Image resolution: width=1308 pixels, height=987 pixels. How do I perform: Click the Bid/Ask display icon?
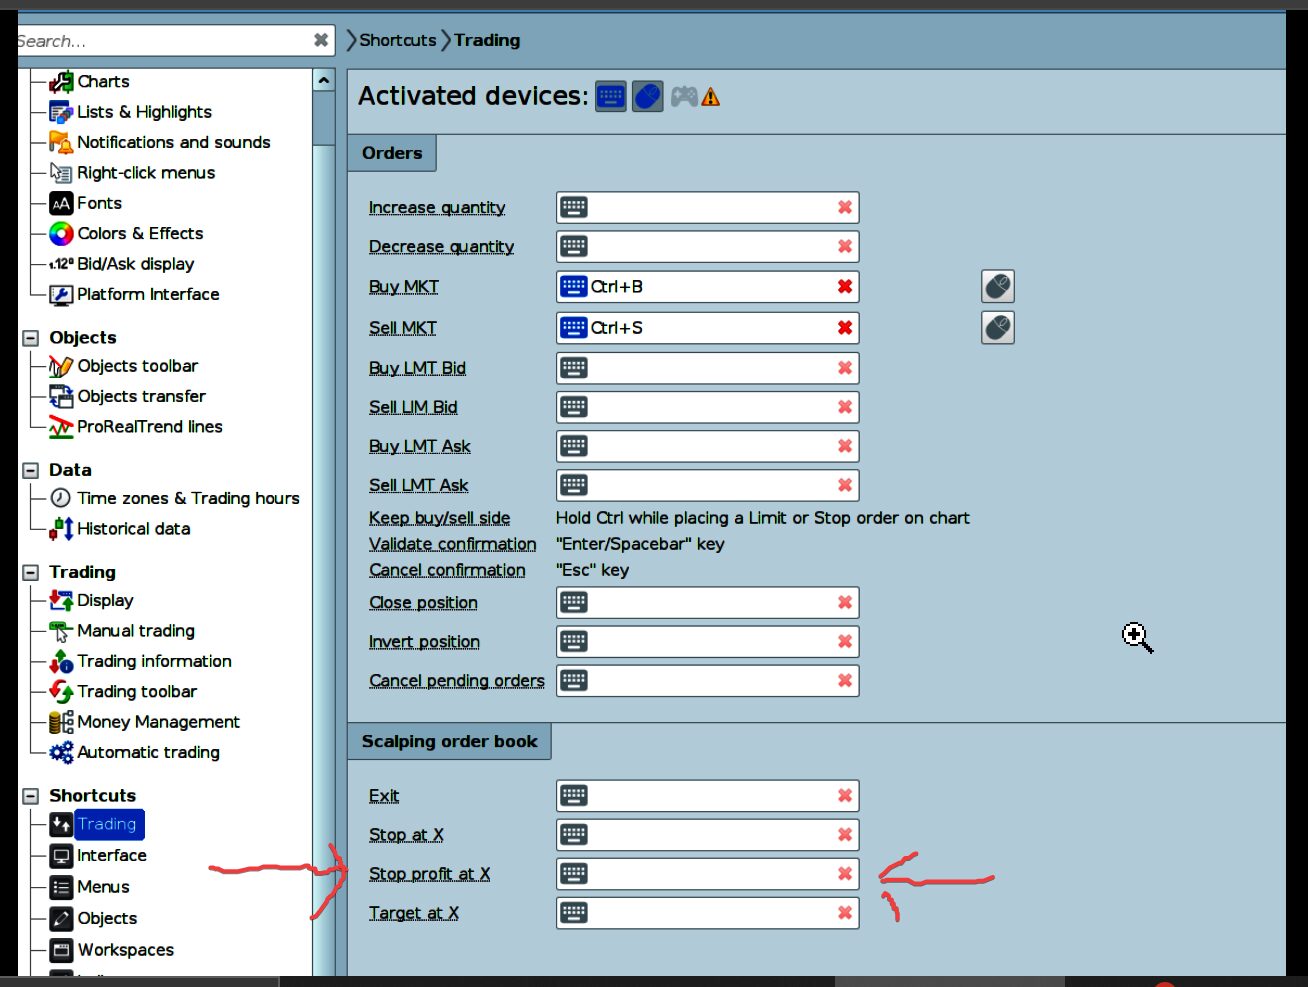[61, 264]
